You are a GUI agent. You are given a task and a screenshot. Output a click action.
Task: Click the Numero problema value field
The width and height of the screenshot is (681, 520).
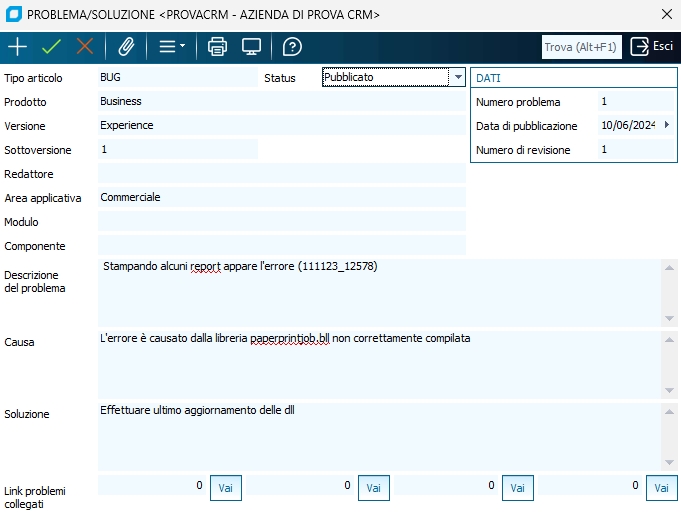click(x=636, y=101)
